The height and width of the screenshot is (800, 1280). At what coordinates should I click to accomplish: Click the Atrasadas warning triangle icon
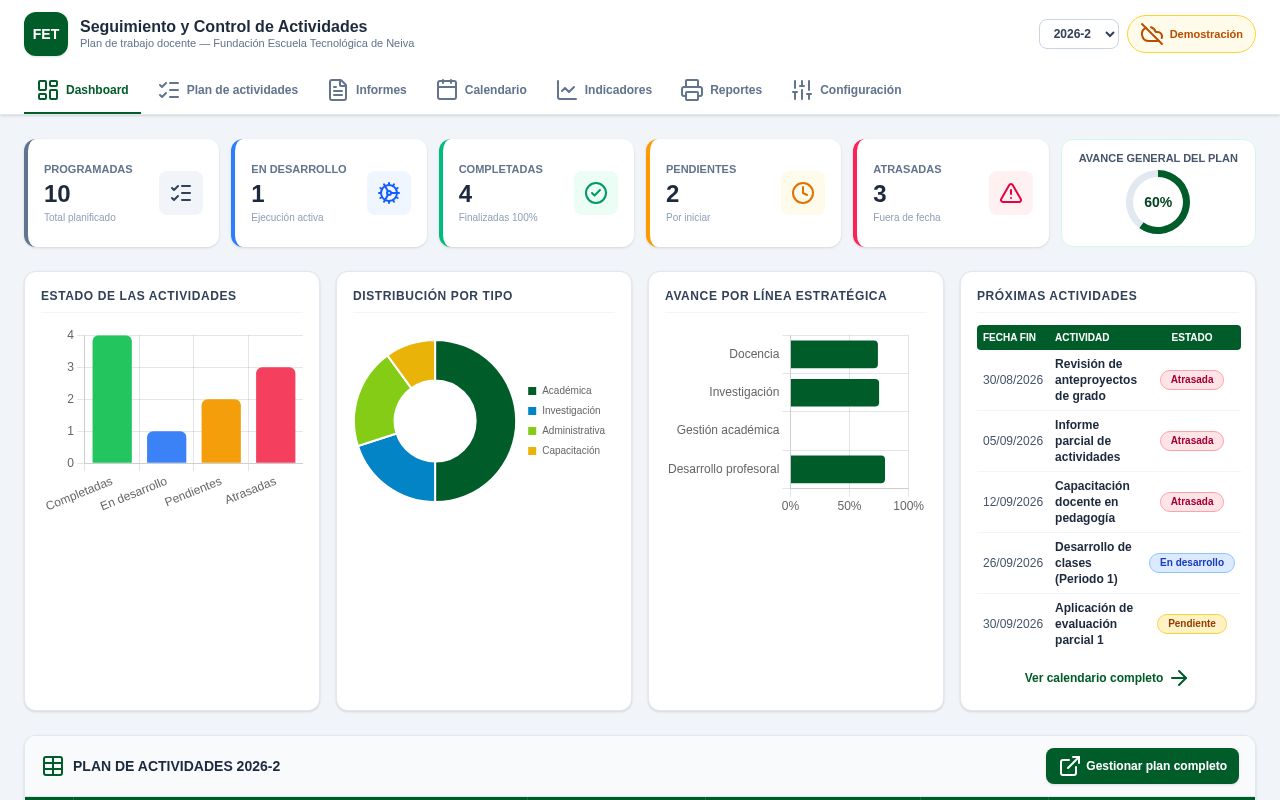click(x=1011, y=193)
